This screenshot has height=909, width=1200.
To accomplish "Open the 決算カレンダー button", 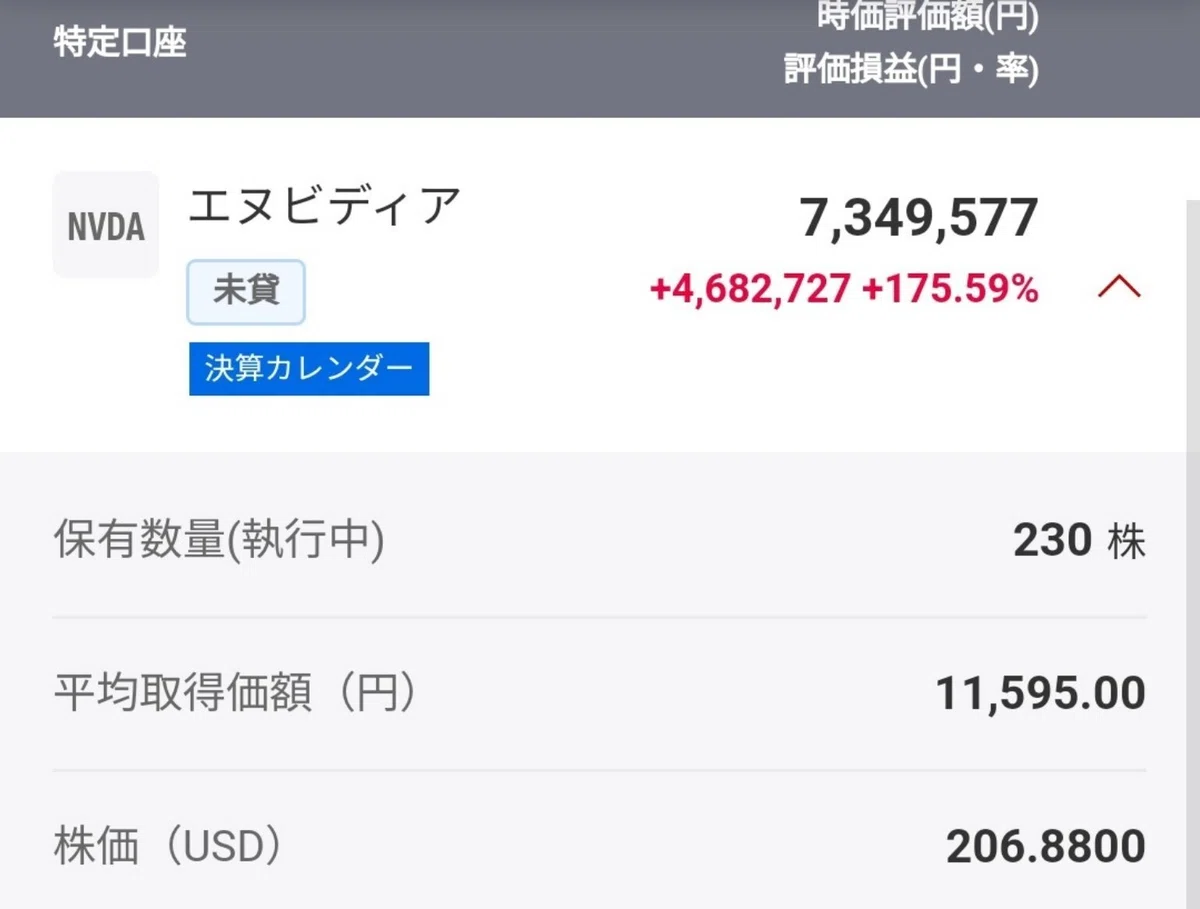I will click(309, 369).
